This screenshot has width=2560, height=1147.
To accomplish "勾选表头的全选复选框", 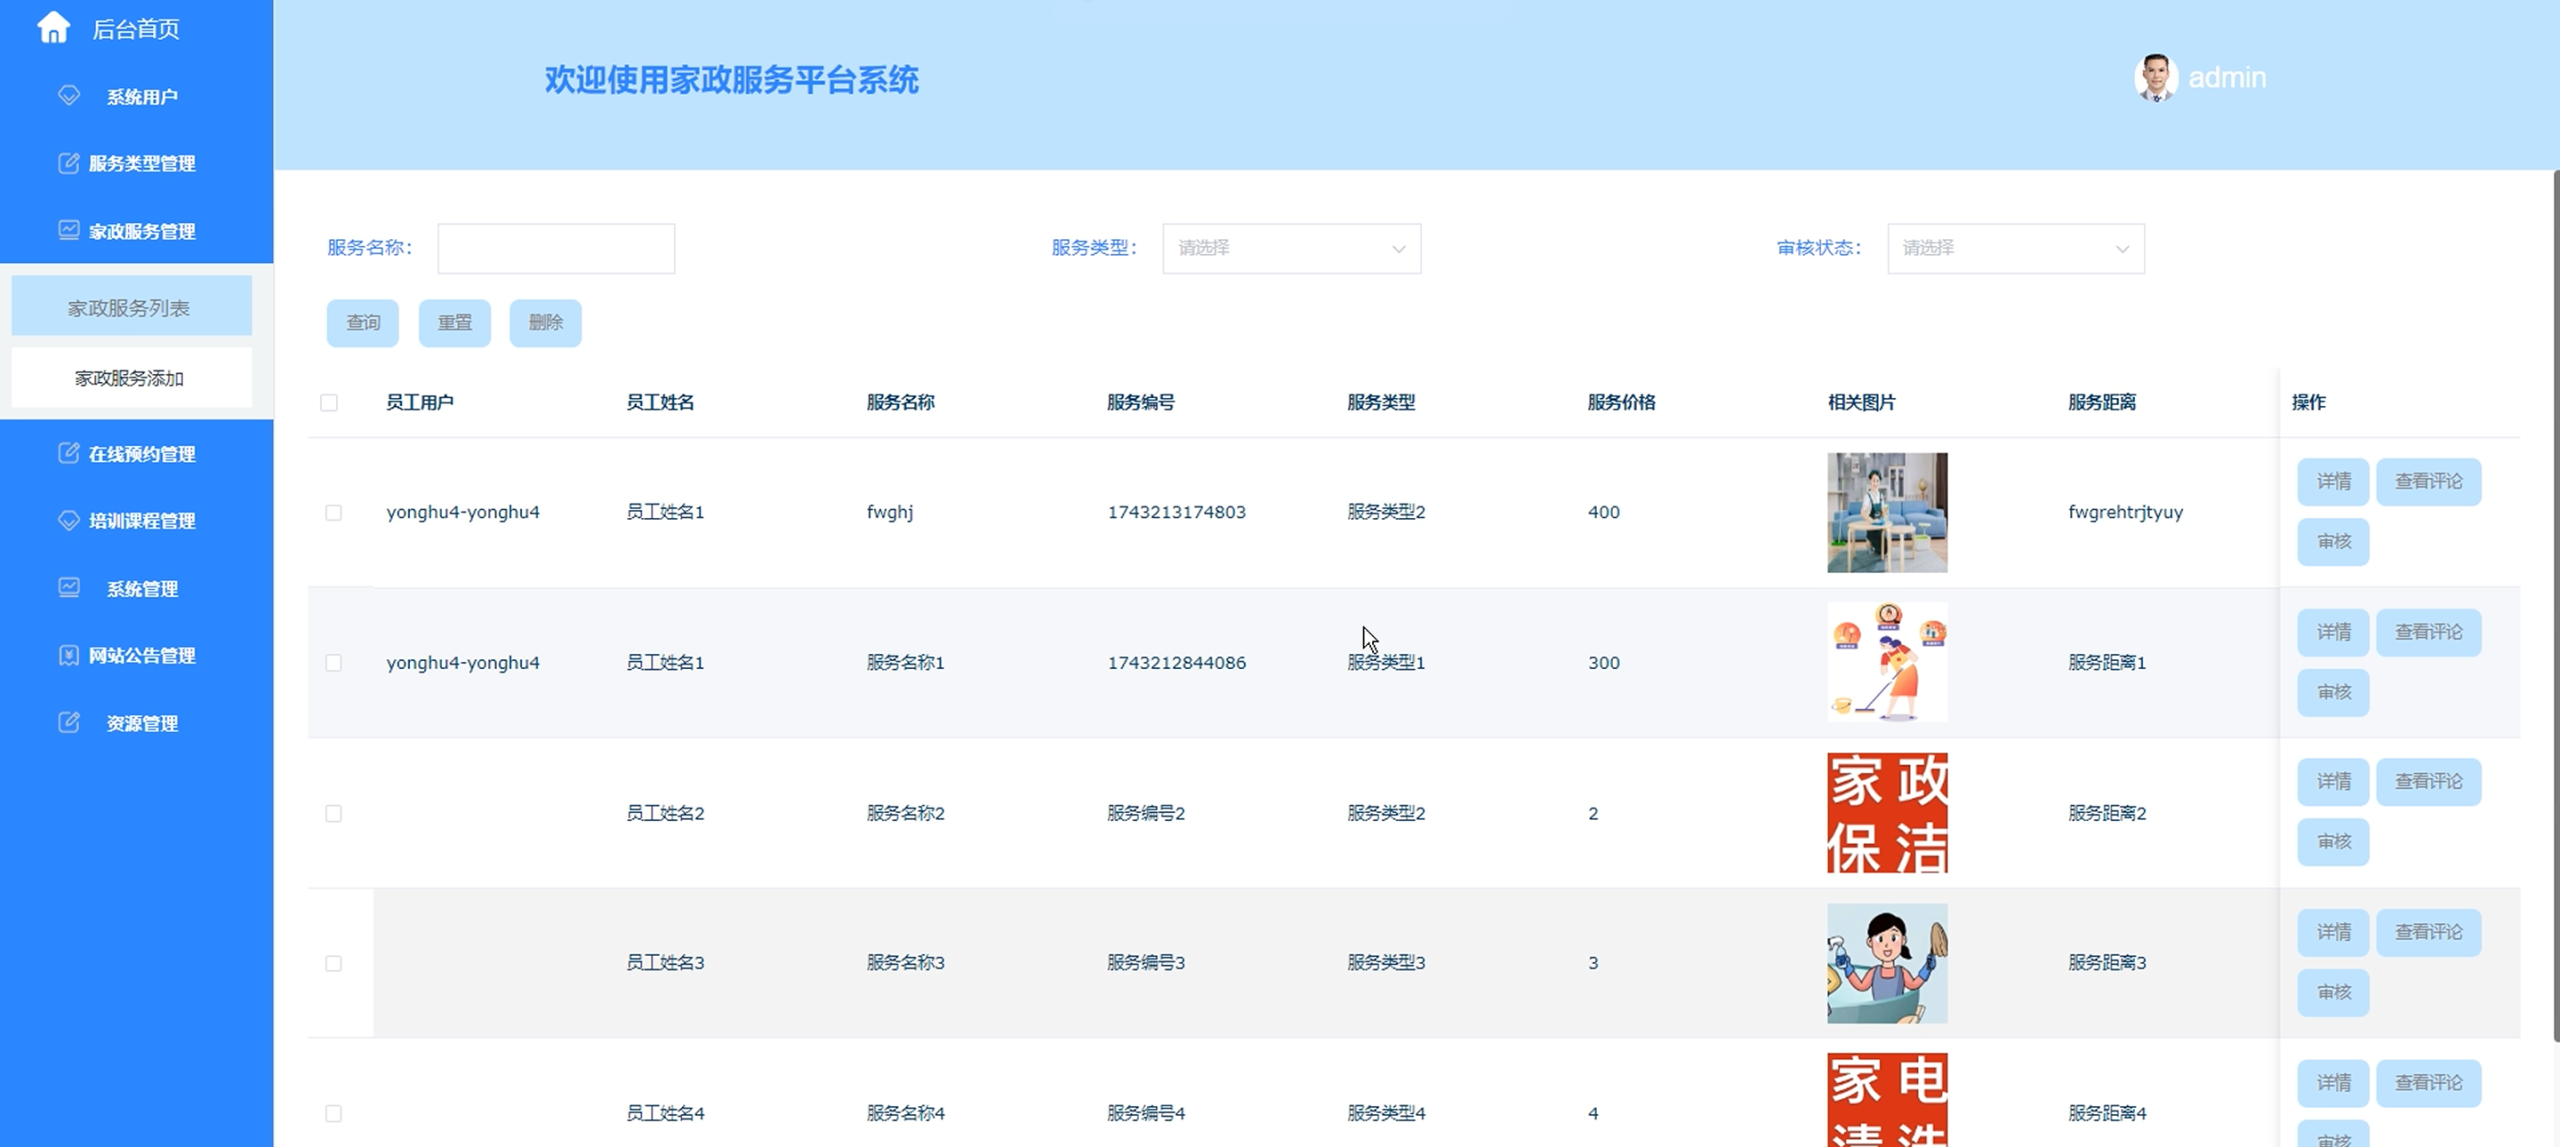I will (x=331, y=401).
